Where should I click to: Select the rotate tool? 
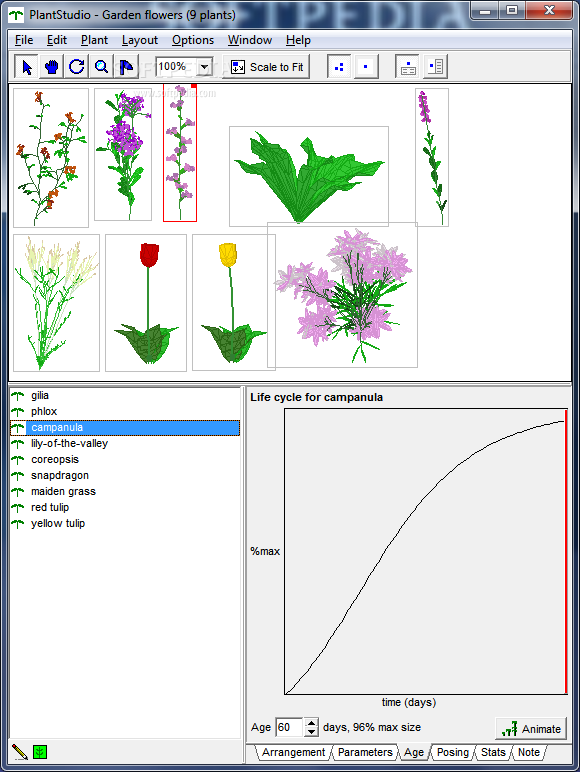click(x=76, y=66)
